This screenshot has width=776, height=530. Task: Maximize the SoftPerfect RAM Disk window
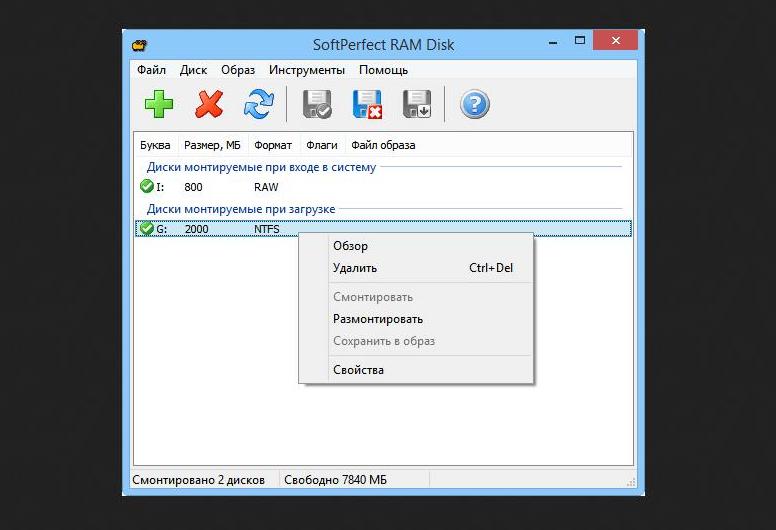coord(580,40)
